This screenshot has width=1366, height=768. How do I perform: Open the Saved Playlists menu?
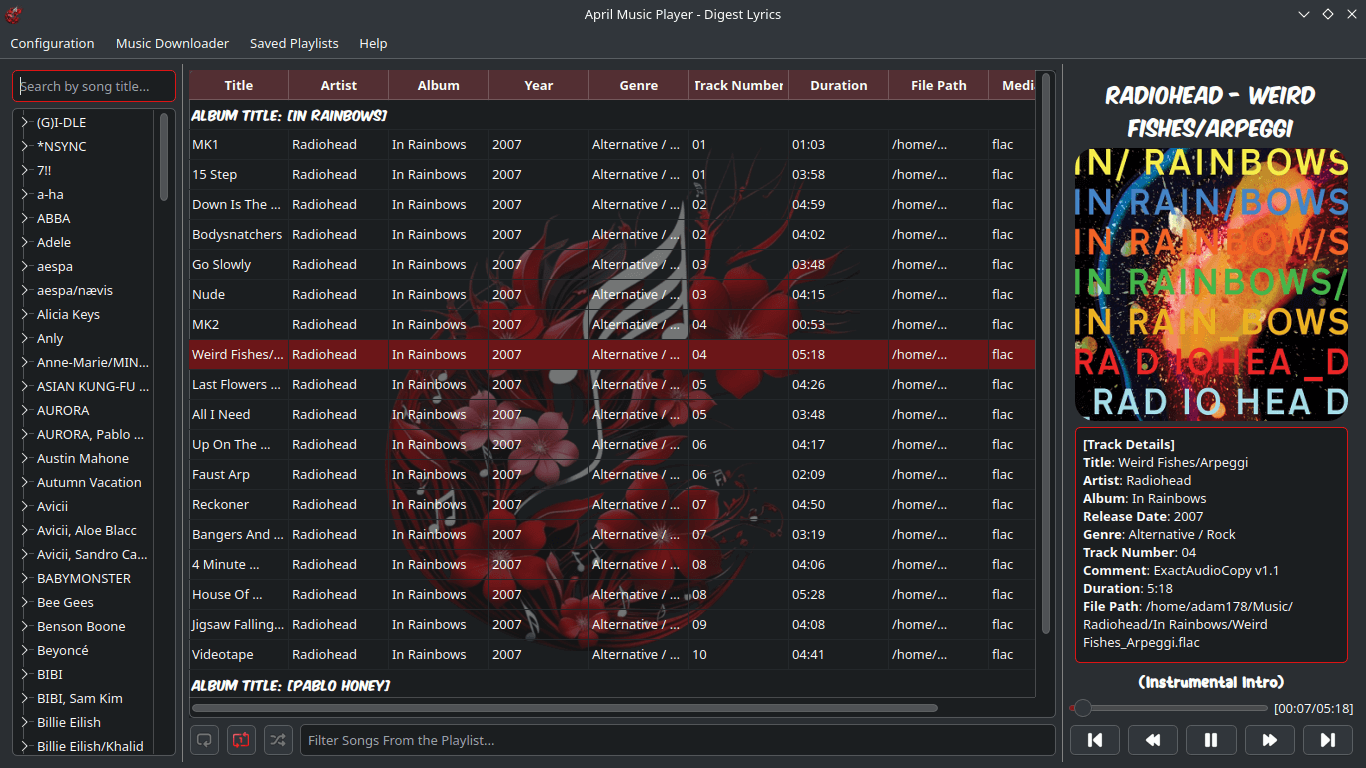point(294,43)
